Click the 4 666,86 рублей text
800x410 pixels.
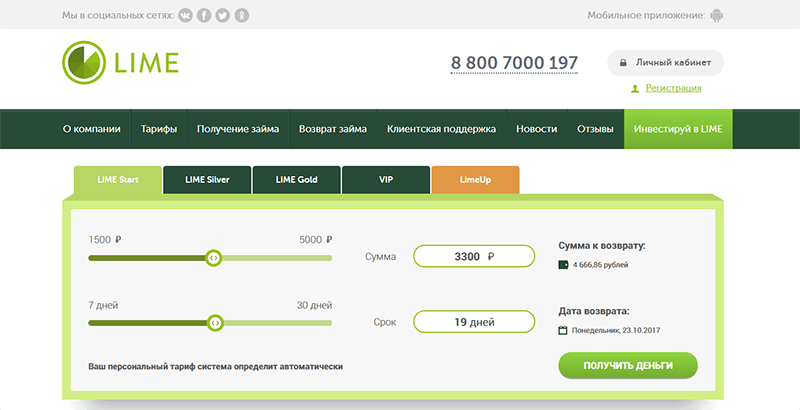point(601,265)
